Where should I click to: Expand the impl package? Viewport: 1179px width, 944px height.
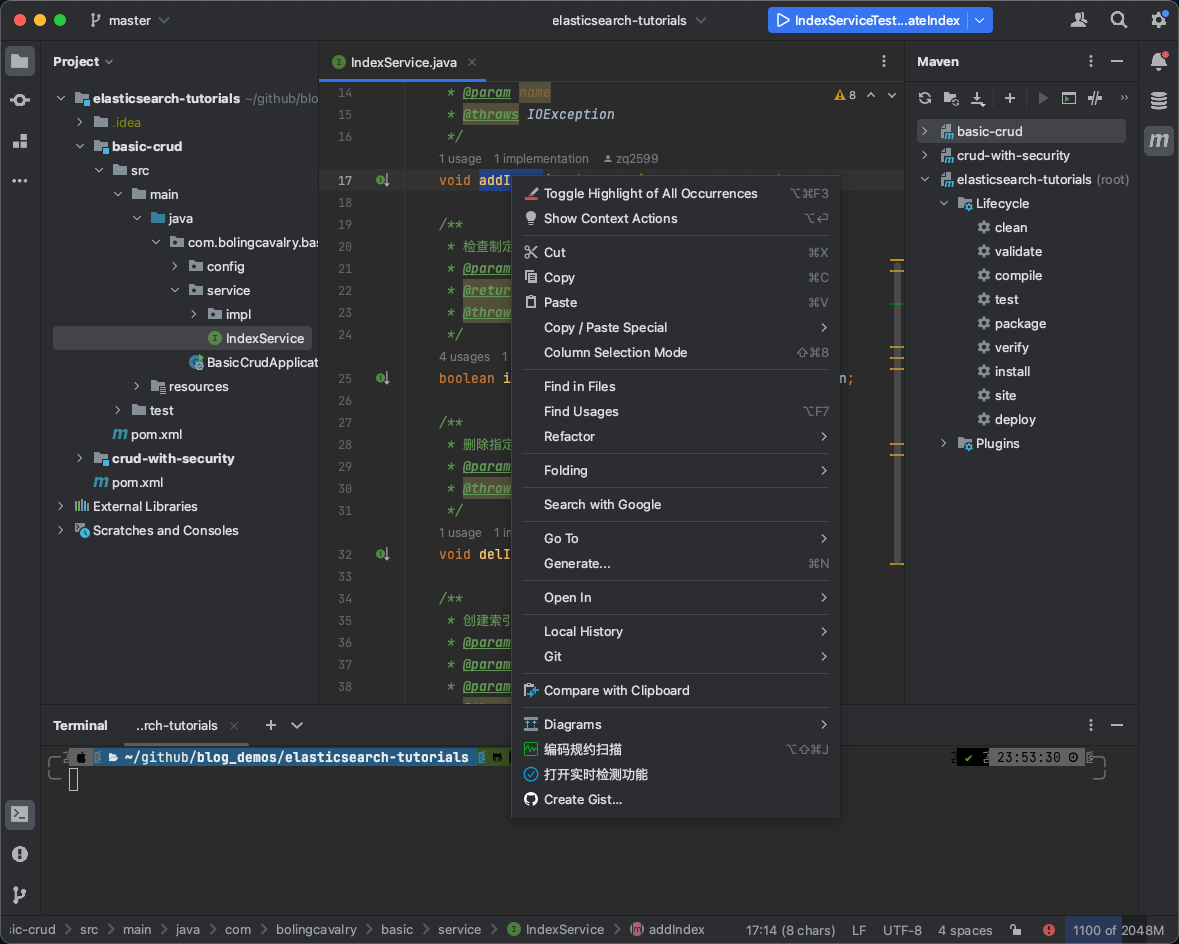193,314
